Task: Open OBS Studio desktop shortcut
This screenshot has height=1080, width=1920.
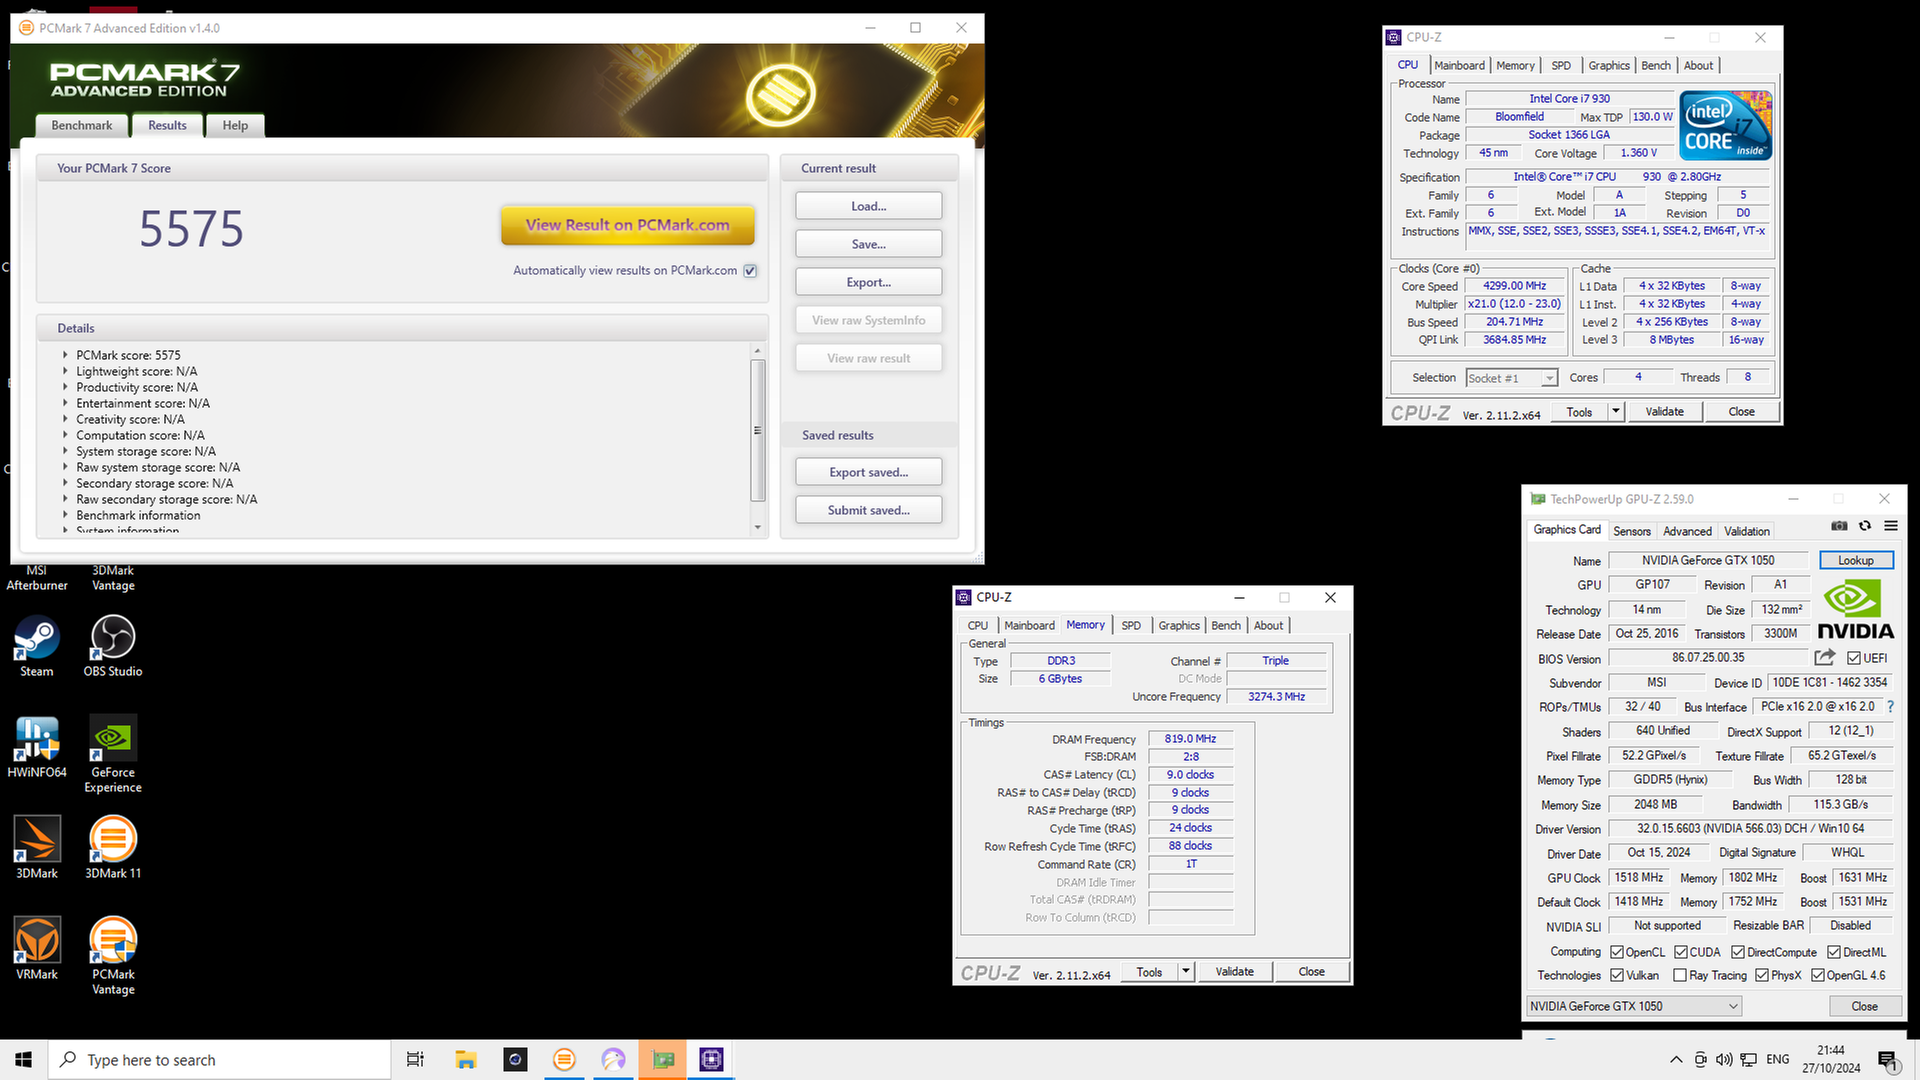Action: pyautogui.click(x=113, y=646)
